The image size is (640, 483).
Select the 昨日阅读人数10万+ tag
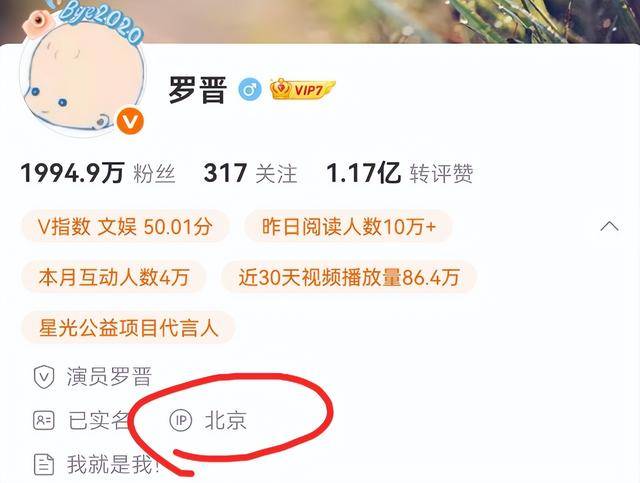click(349, 226)
